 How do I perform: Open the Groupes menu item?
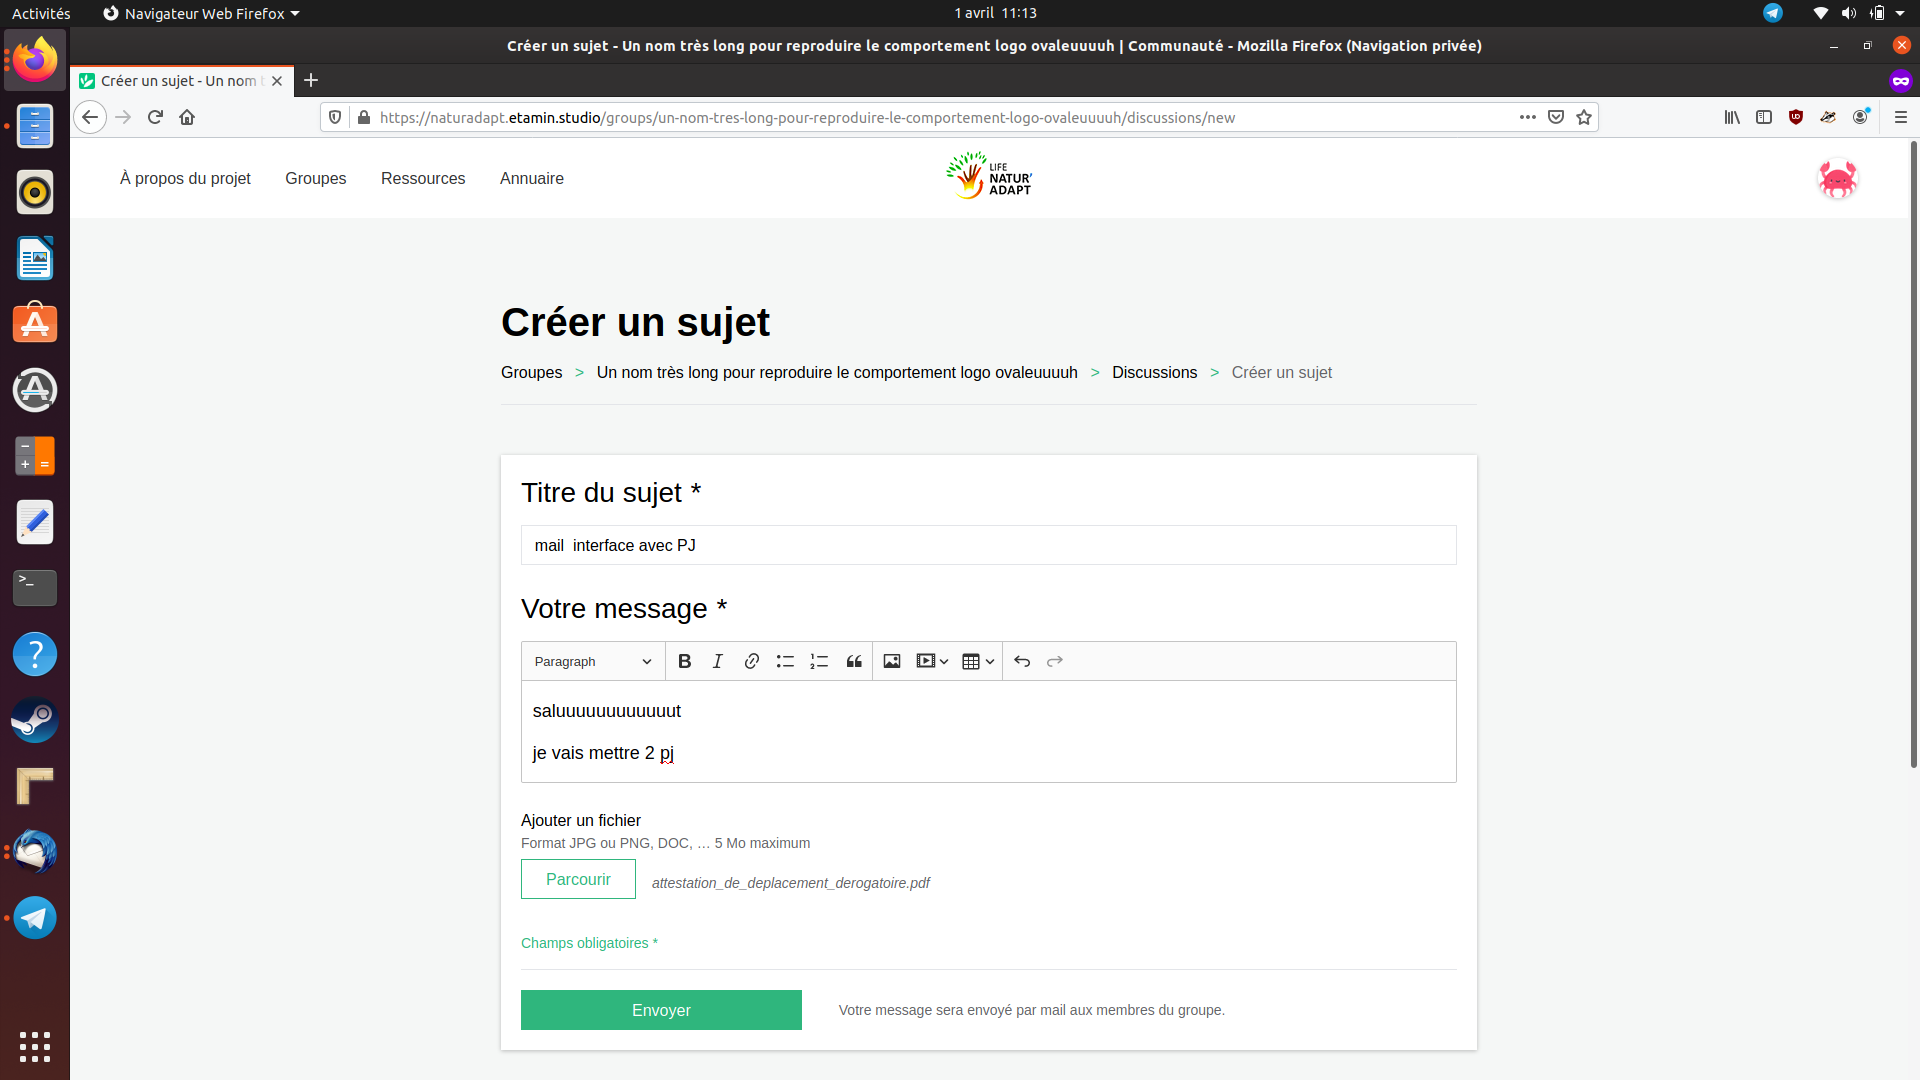pyautogui.click(x=315, y=178)
